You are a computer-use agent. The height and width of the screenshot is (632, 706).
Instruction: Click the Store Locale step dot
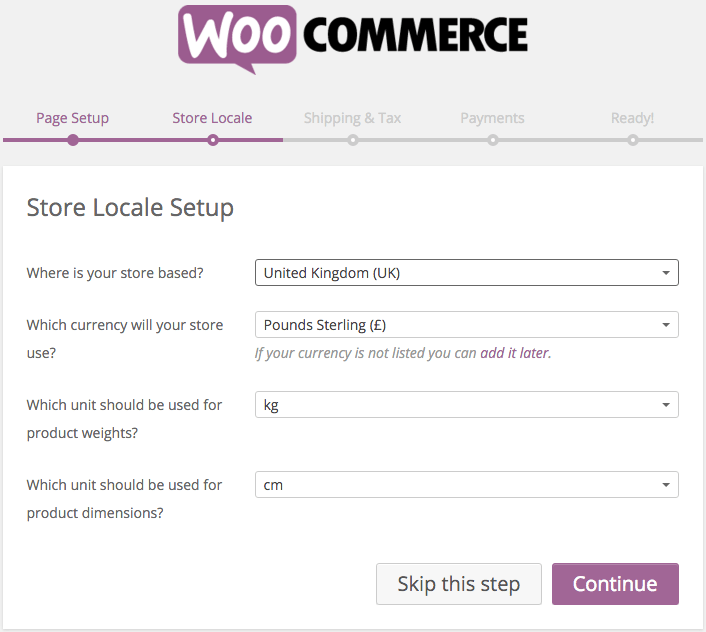213,140
